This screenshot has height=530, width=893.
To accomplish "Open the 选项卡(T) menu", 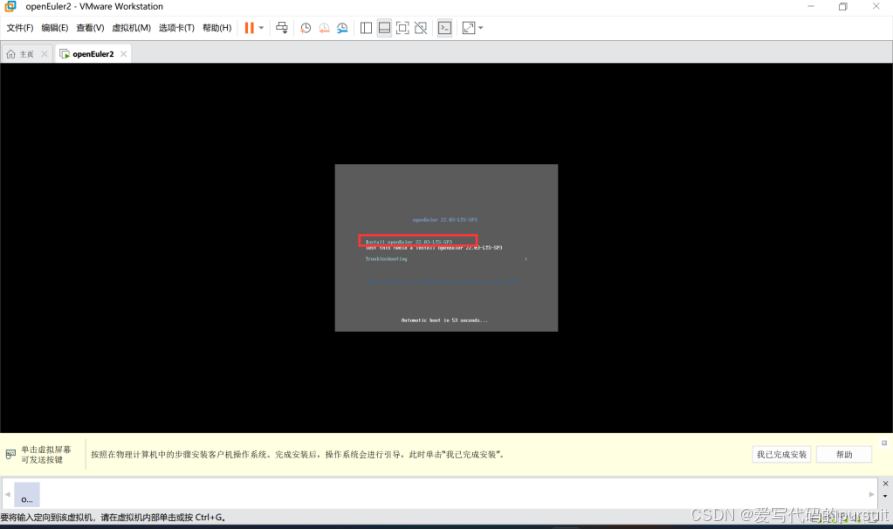I will tap(176, 28).
